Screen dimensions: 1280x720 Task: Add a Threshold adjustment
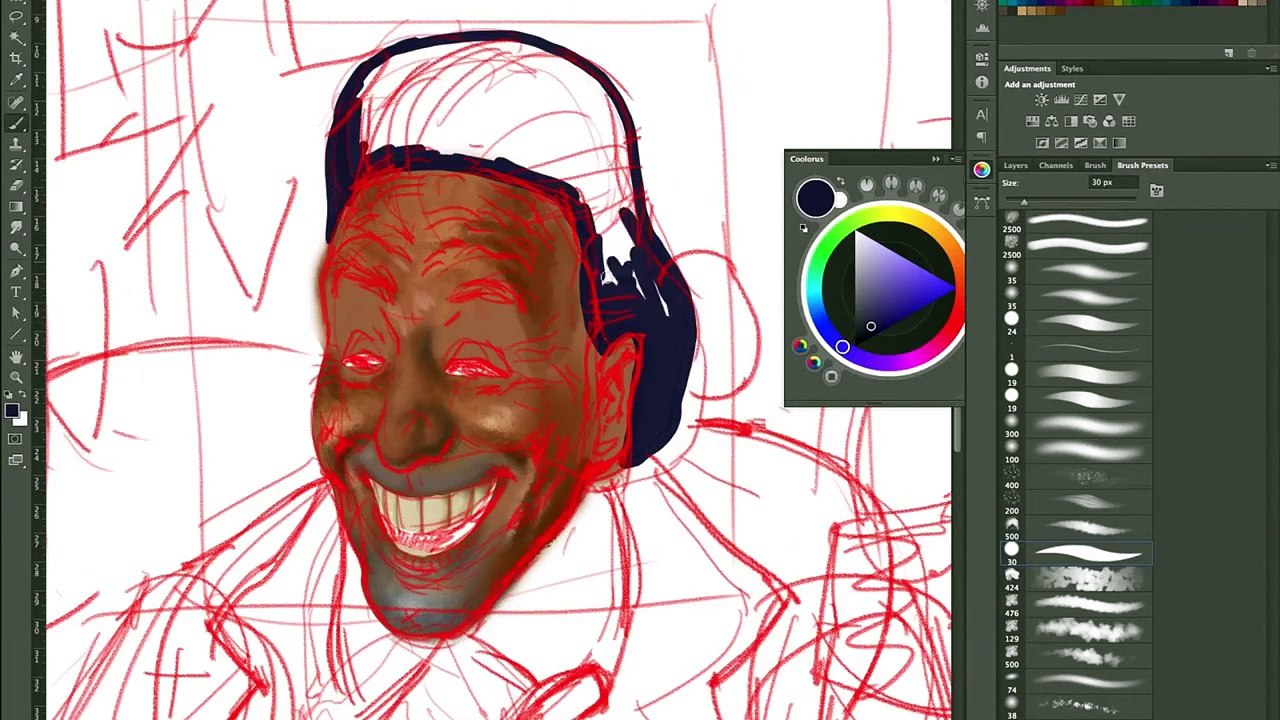pos(1081,143)
